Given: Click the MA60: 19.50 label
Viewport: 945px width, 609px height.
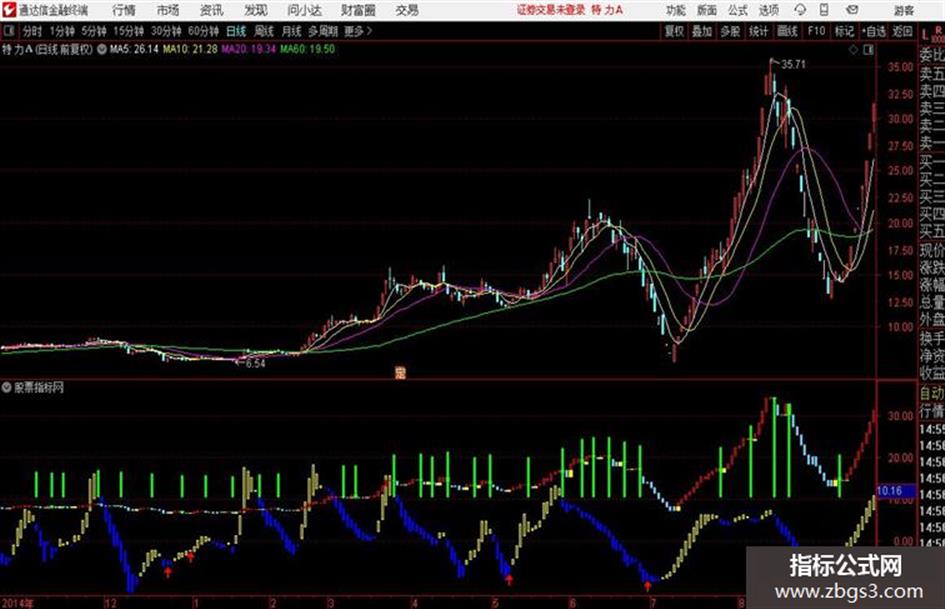Looking at the screenshot, I should [x=307, y=49].
